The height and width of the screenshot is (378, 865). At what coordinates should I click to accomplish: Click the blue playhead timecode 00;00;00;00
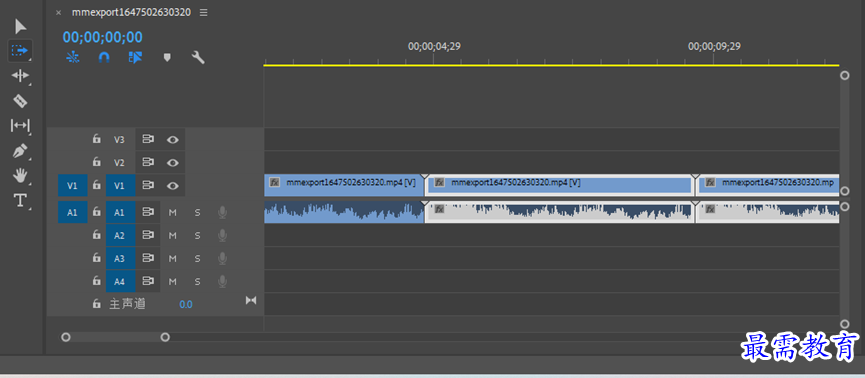(103, 37)
